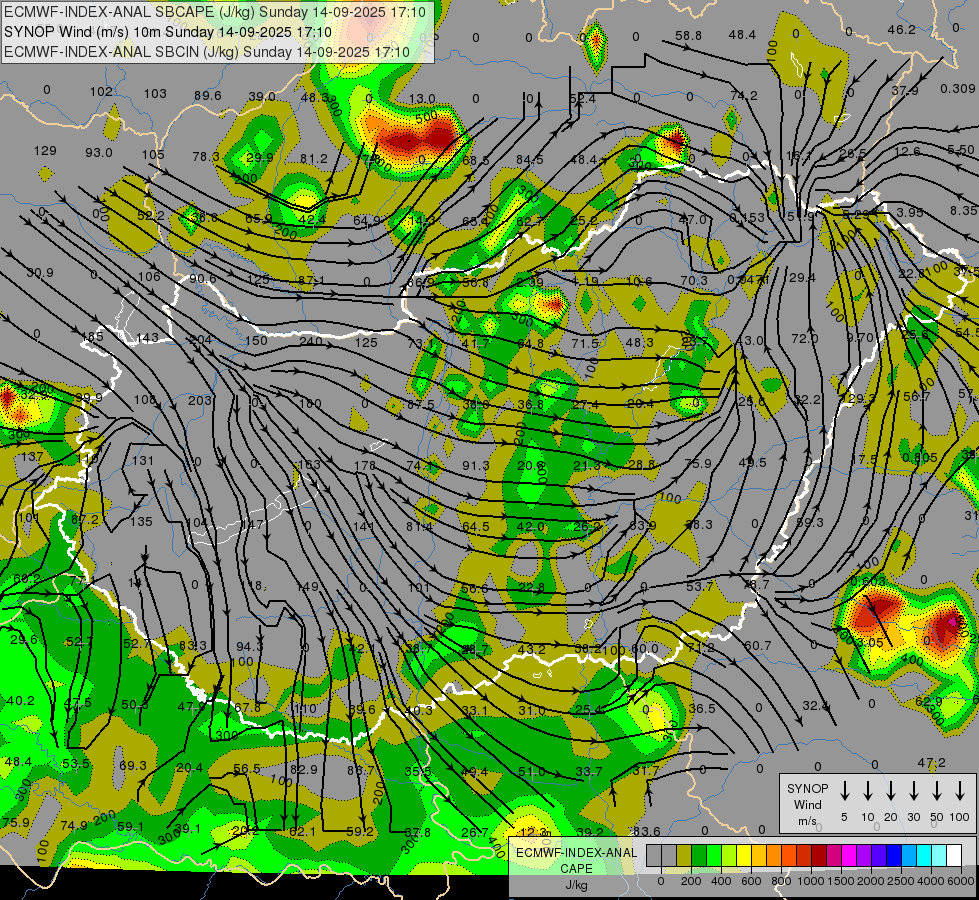Click the '2500' legend scale label

tap(901, 881)
